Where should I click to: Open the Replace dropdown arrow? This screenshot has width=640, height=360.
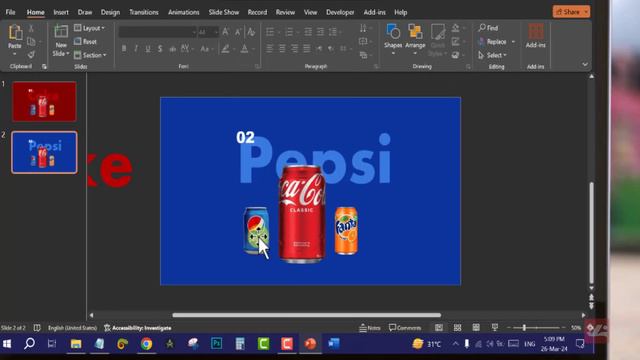pyautogui.click(x=513, y=42)
